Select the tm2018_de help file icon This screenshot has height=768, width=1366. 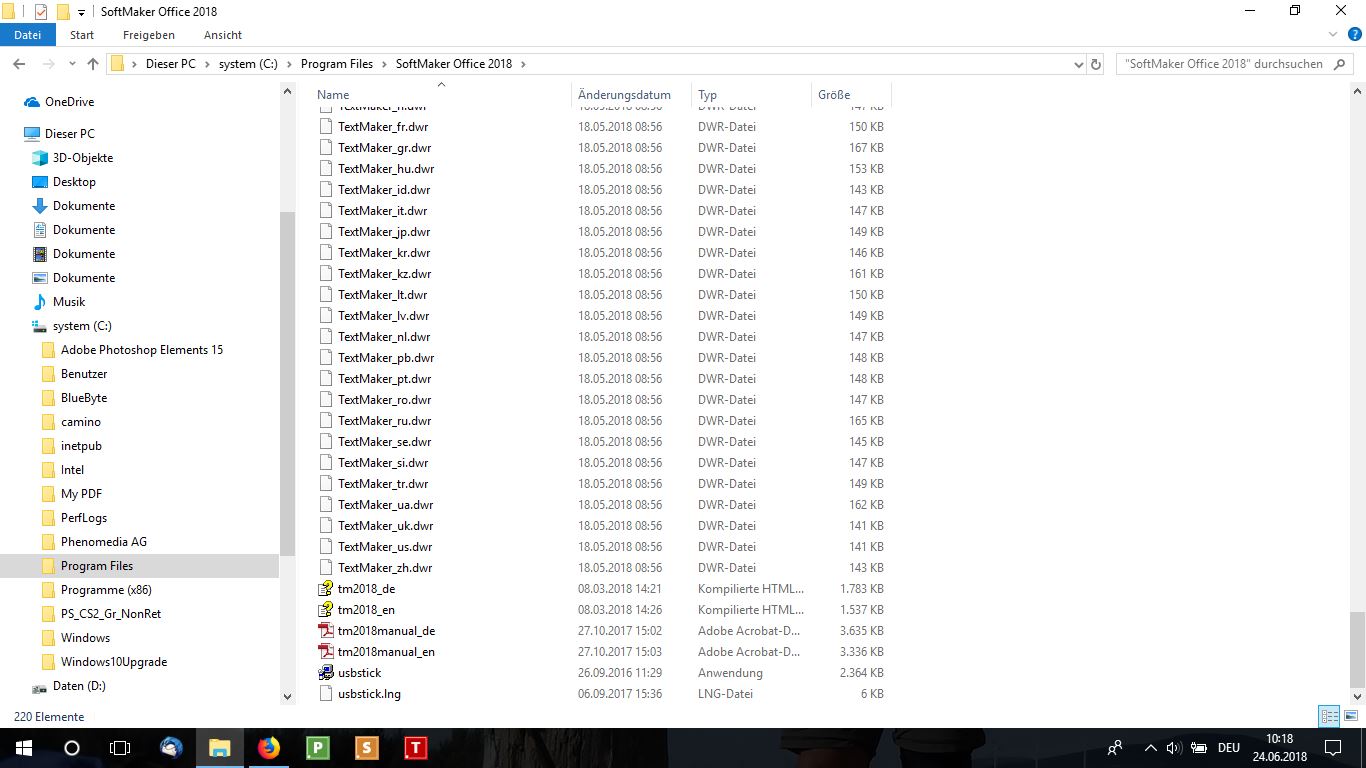pos(325,589)
